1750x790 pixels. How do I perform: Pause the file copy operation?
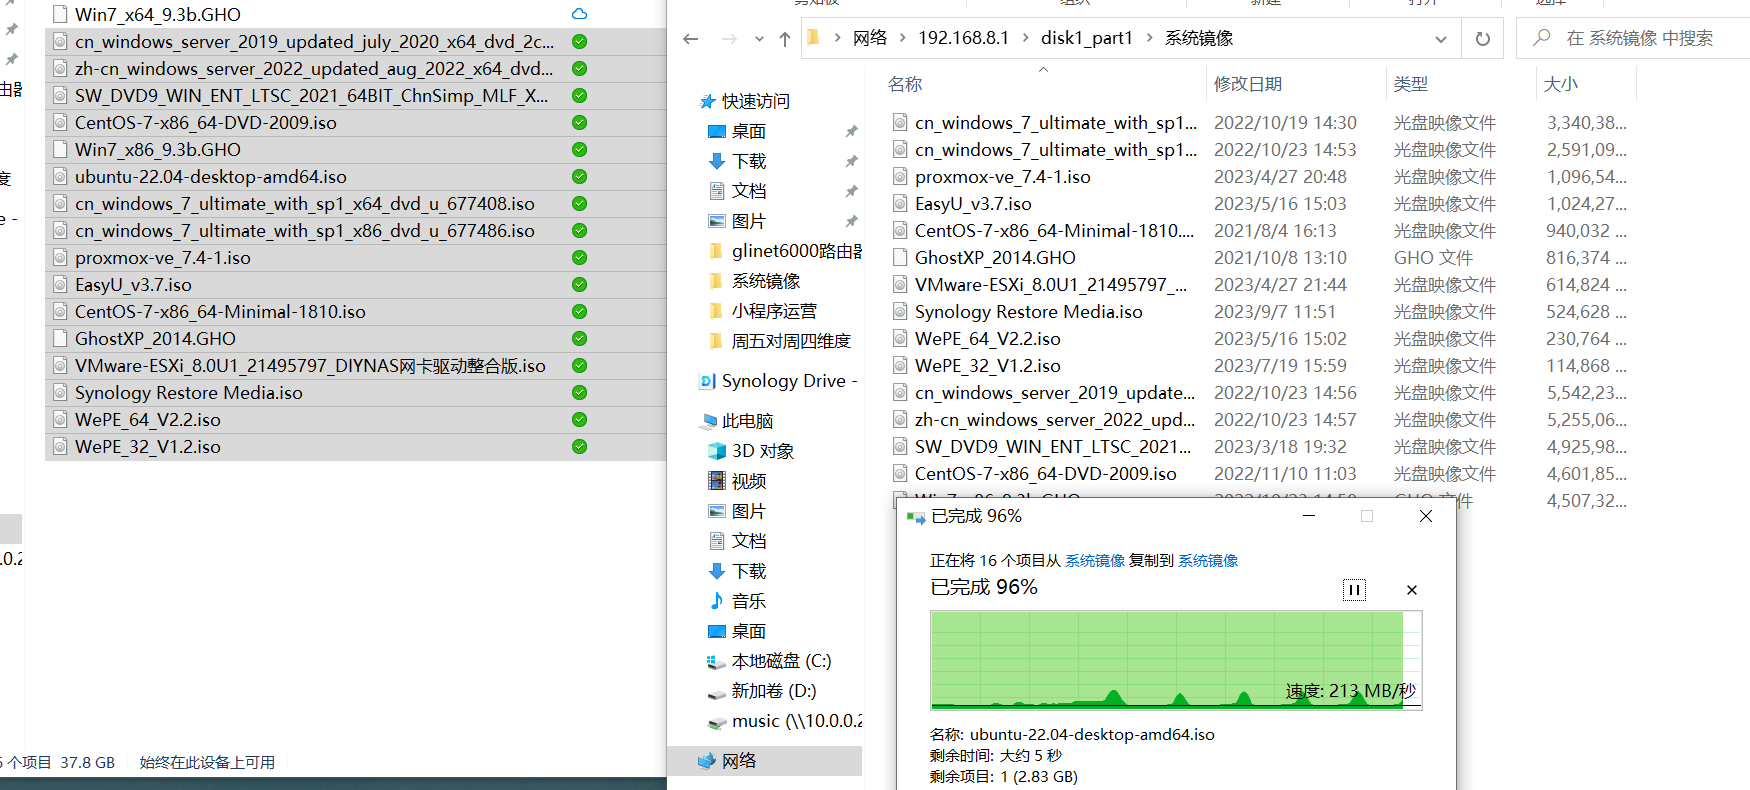[1354, 590]
